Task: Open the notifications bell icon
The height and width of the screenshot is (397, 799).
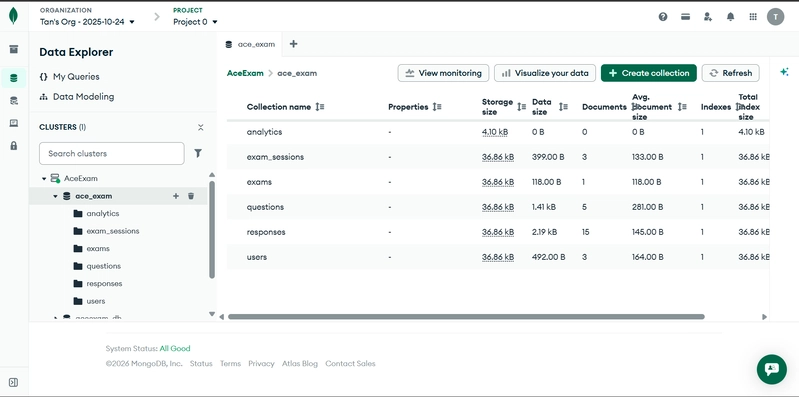Action: (730, 17)
